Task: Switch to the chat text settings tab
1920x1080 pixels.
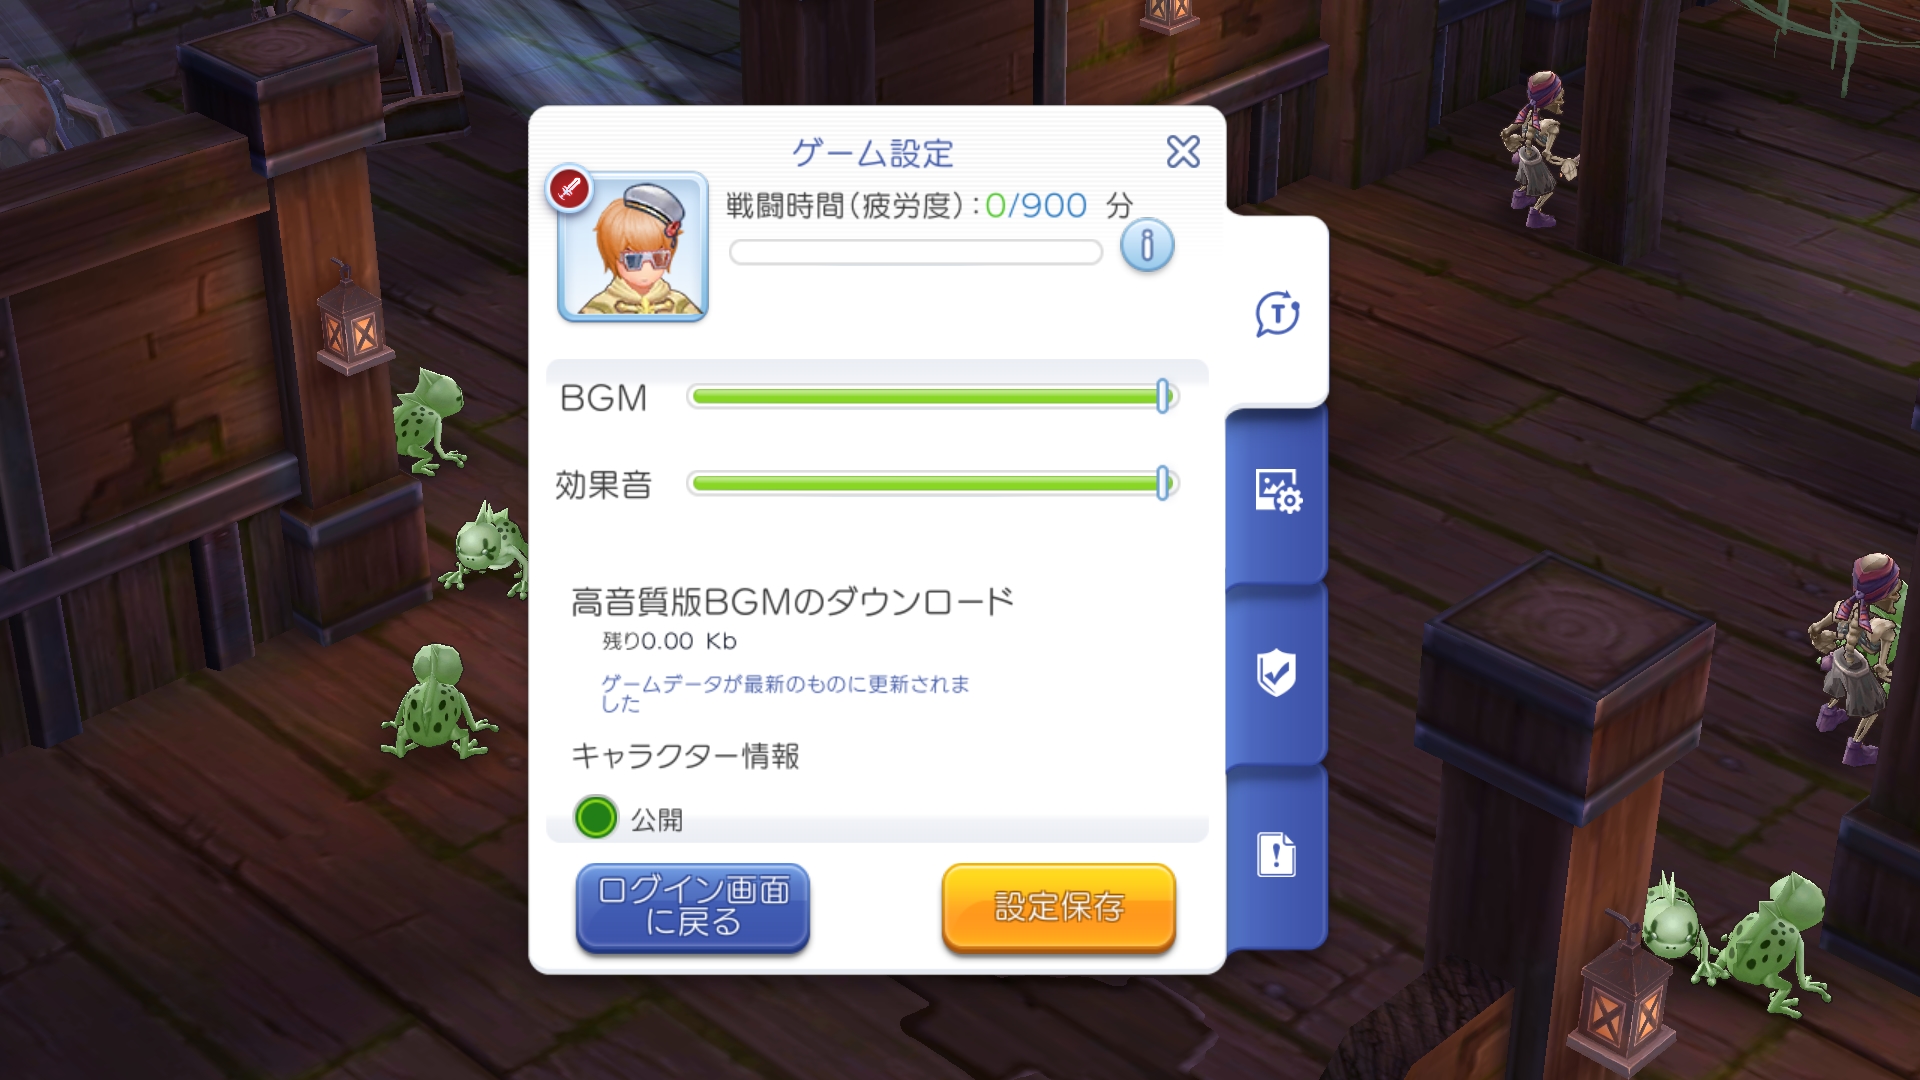Action: [1277, 314]
